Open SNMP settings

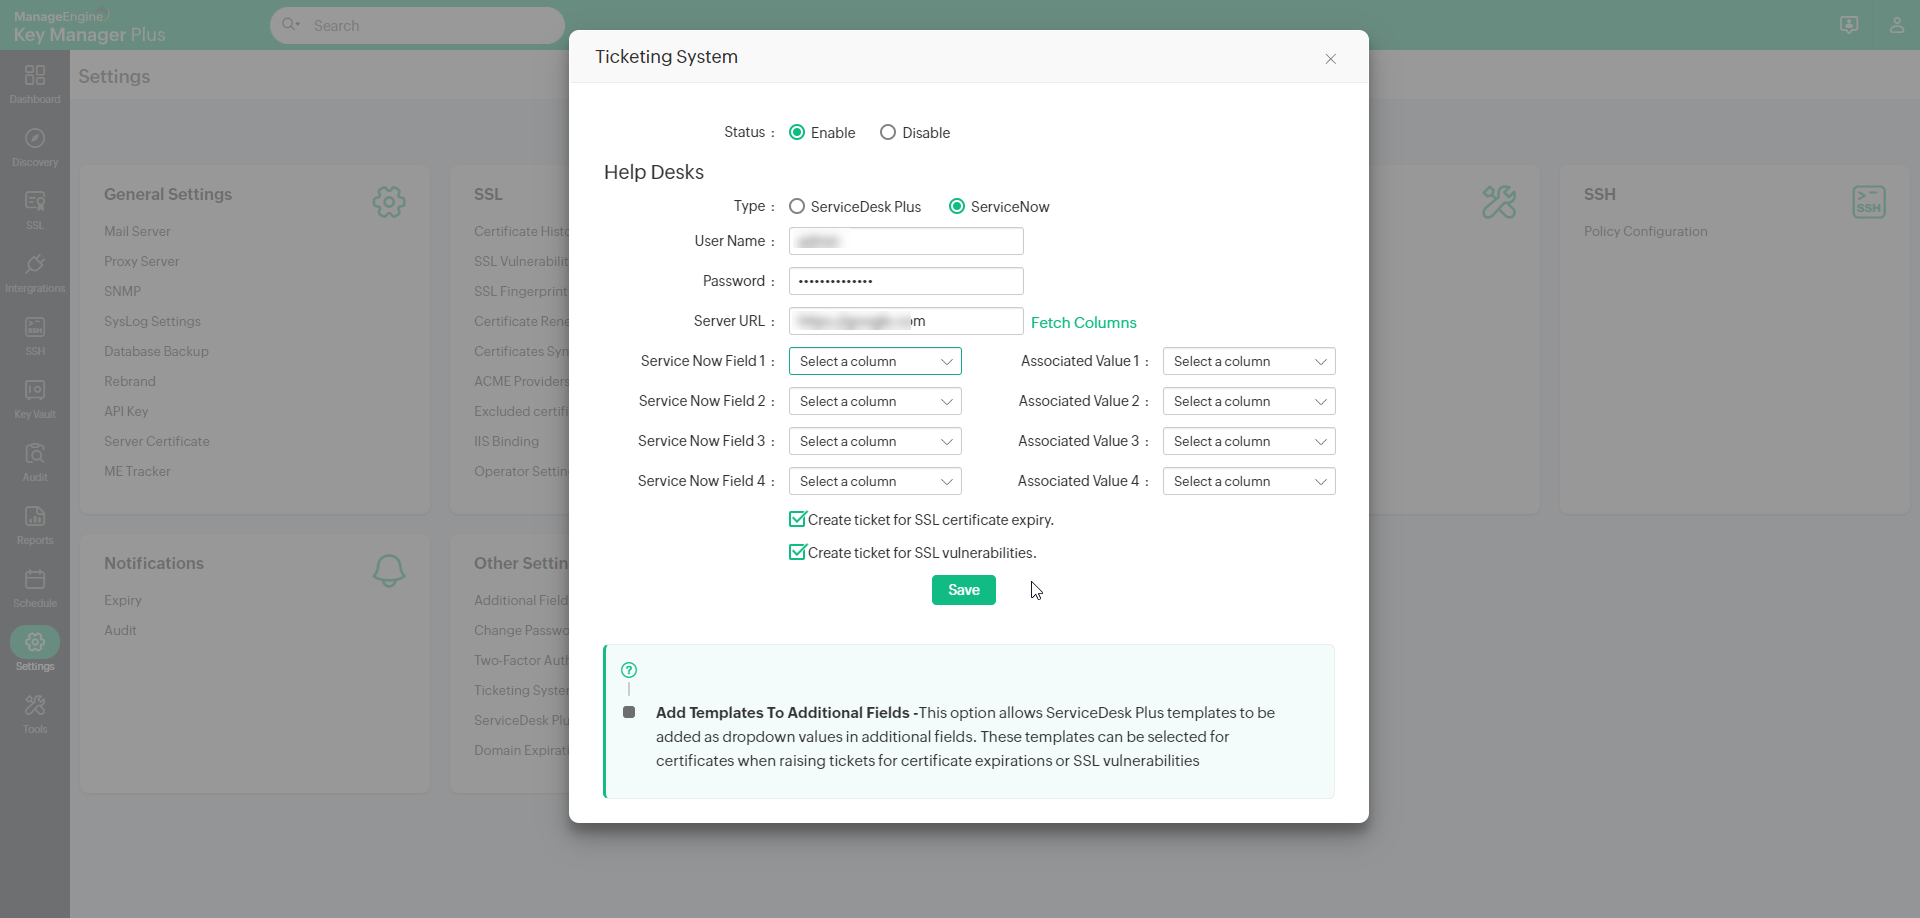(x=123, y=291)
